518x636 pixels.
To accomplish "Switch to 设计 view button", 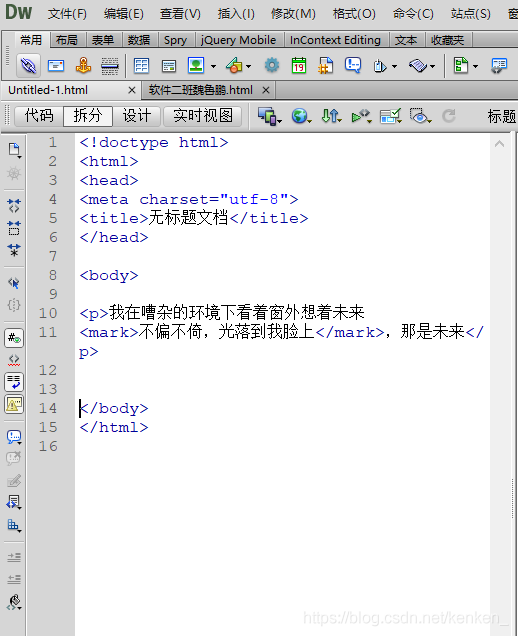I will click(137, 116).
